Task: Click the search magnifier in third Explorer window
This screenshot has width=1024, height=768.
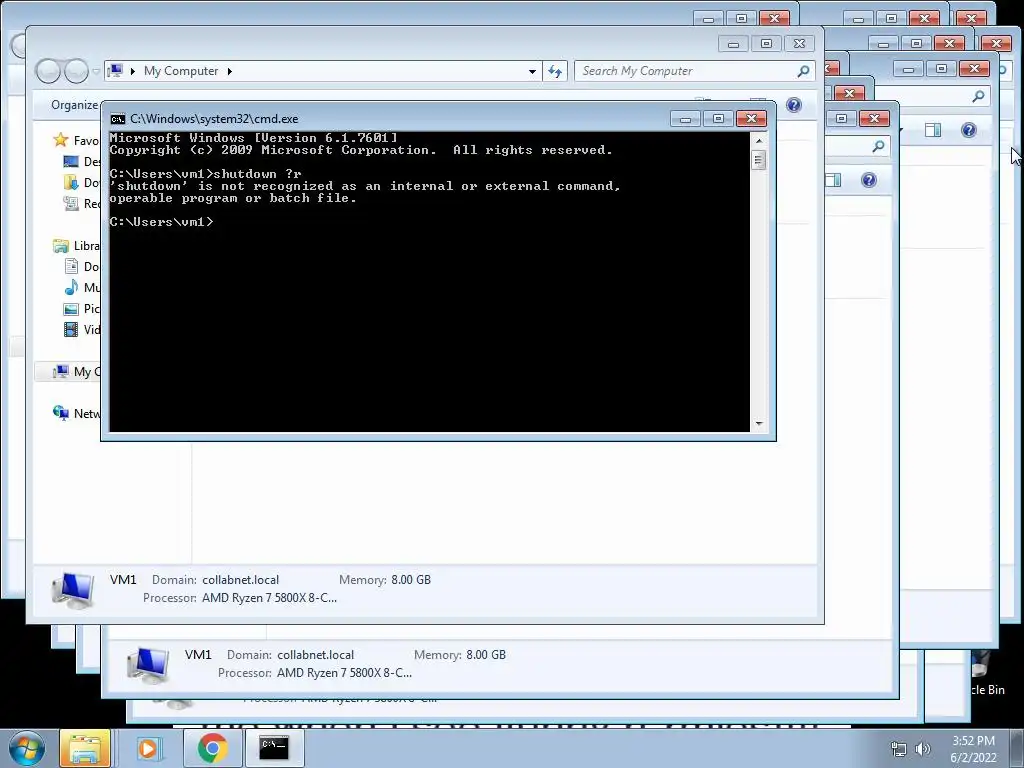Action: point(978,97)
